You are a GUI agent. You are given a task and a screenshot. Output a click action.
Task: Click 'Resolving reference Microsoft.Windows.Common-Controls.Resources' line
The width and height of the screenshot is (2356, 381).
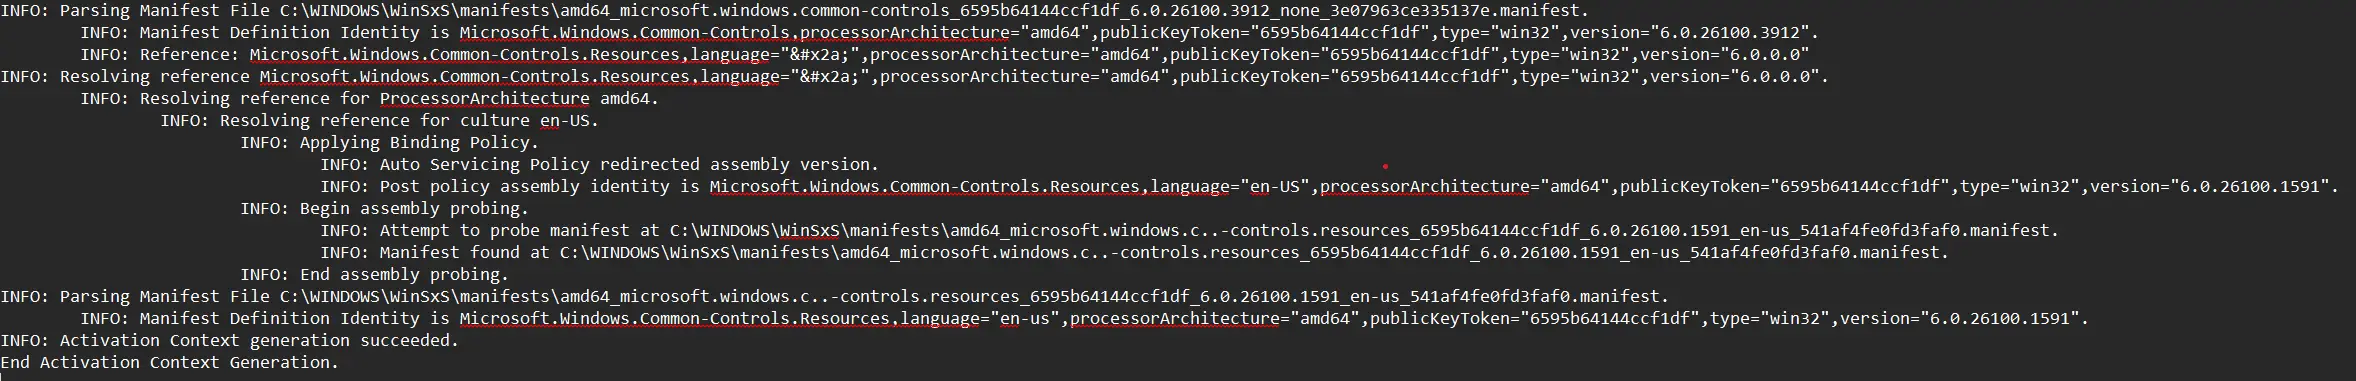(x=914, y=76)
